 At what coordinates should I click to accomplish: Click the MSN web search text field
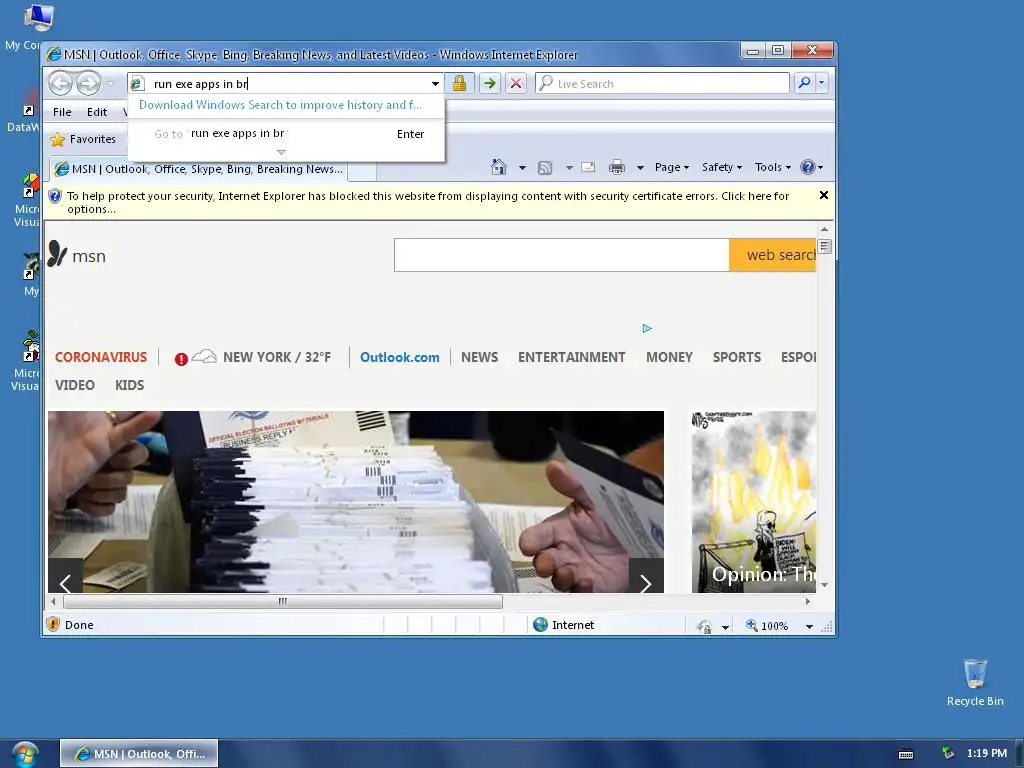pyautogui.click(x=562, y=255)
